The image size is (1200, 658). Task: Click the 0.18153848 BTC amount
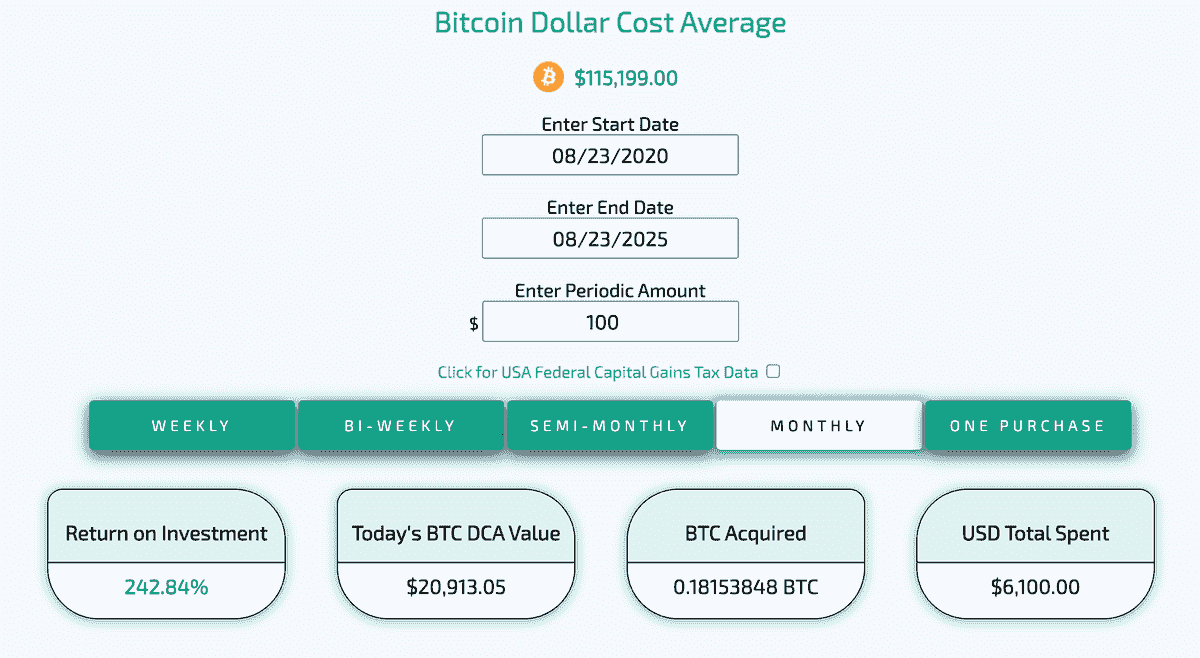point(746,587)
